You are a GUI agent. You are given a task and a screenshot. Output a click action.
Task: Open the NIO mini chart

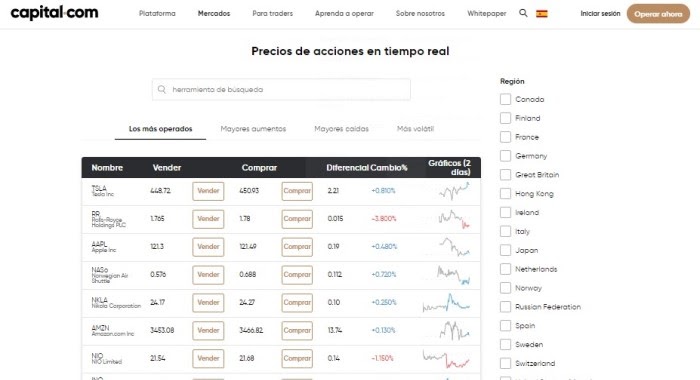(446, 358)
